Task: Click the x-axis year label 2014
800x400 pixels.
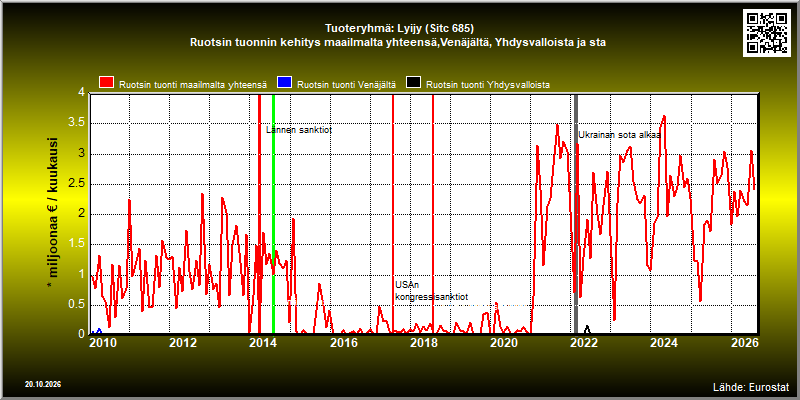Action: coord(263,343)
